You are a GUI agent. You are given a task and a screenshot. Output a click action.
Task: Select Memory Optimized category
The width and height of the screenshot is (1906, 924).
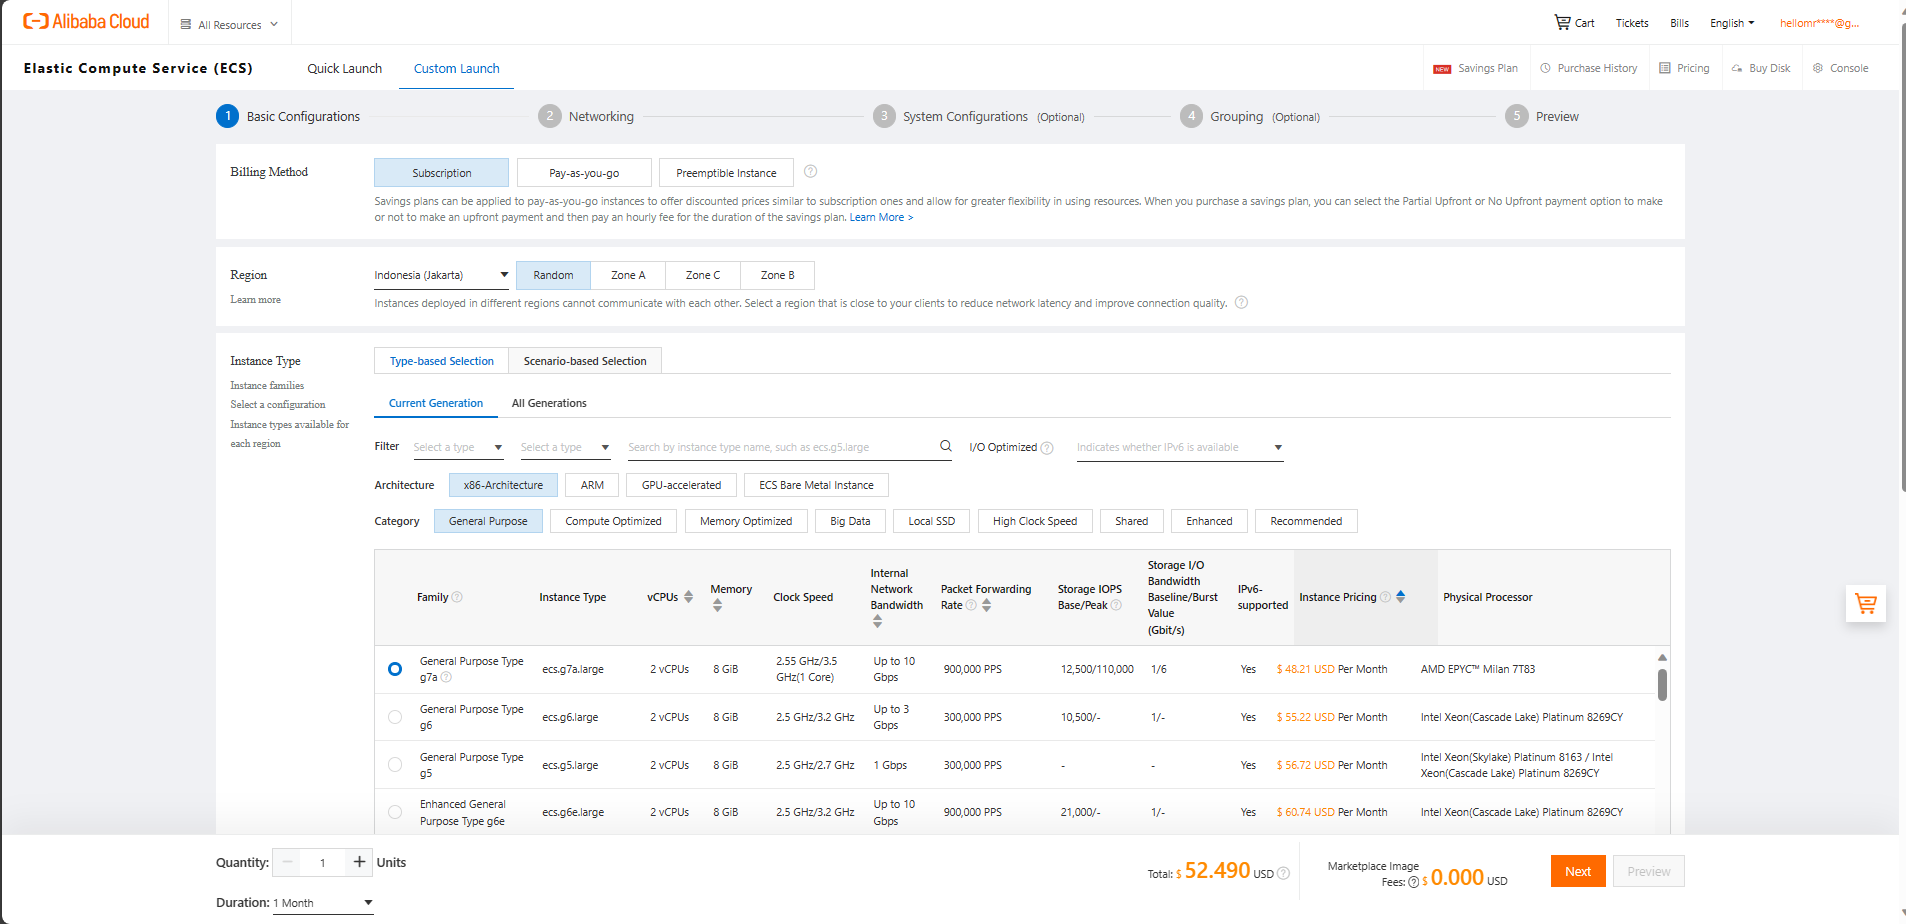(x=746, y=521)
